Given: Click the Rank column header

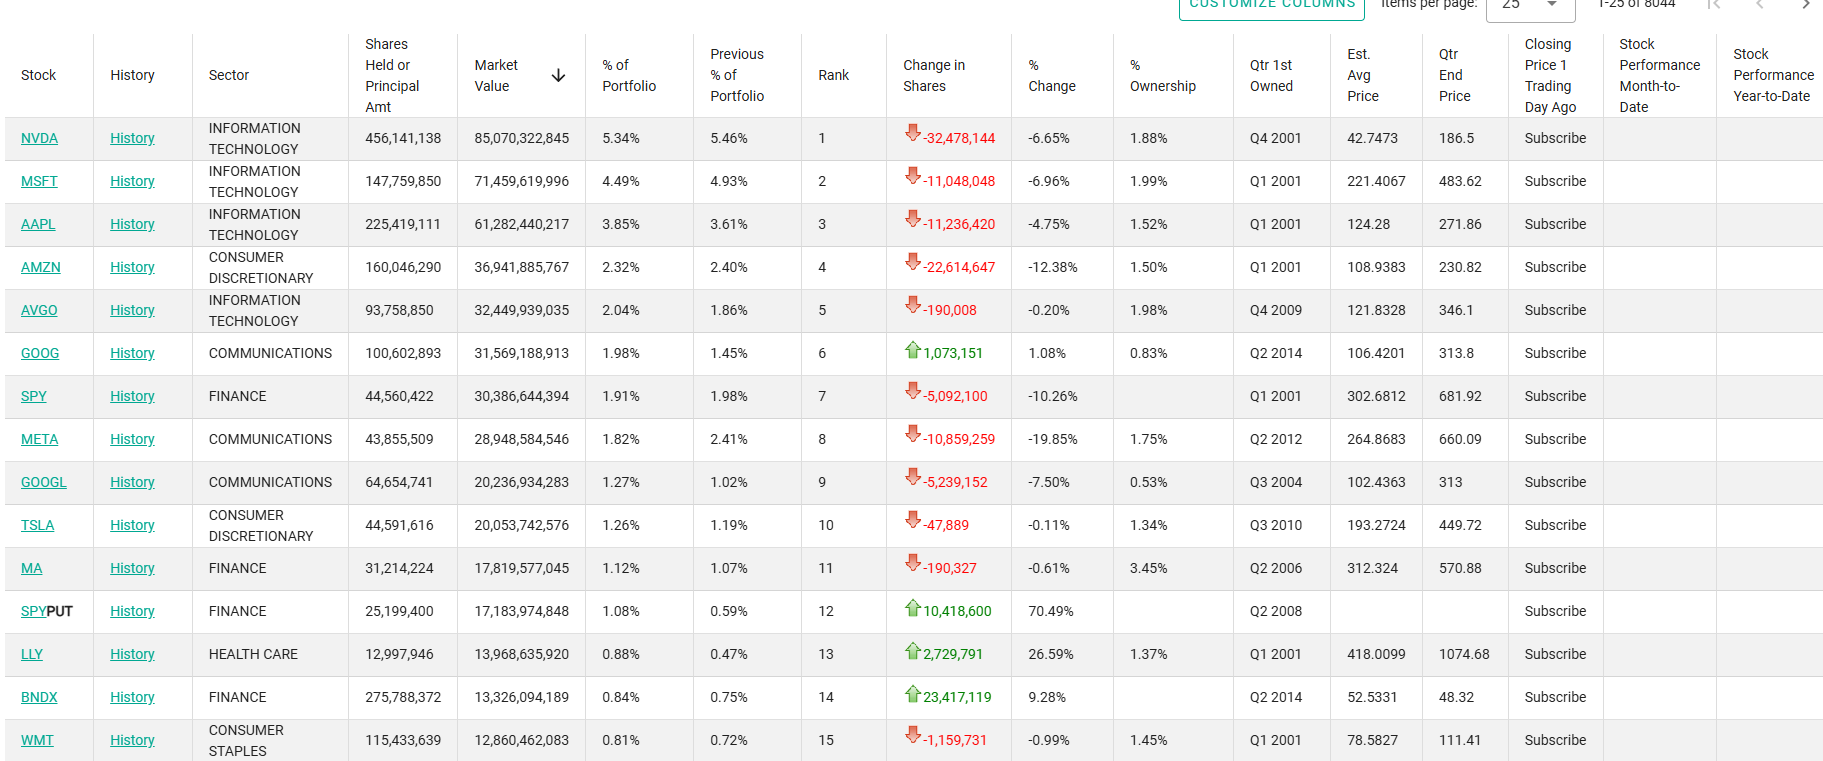Looking at the screenshot, I should 833,76.
